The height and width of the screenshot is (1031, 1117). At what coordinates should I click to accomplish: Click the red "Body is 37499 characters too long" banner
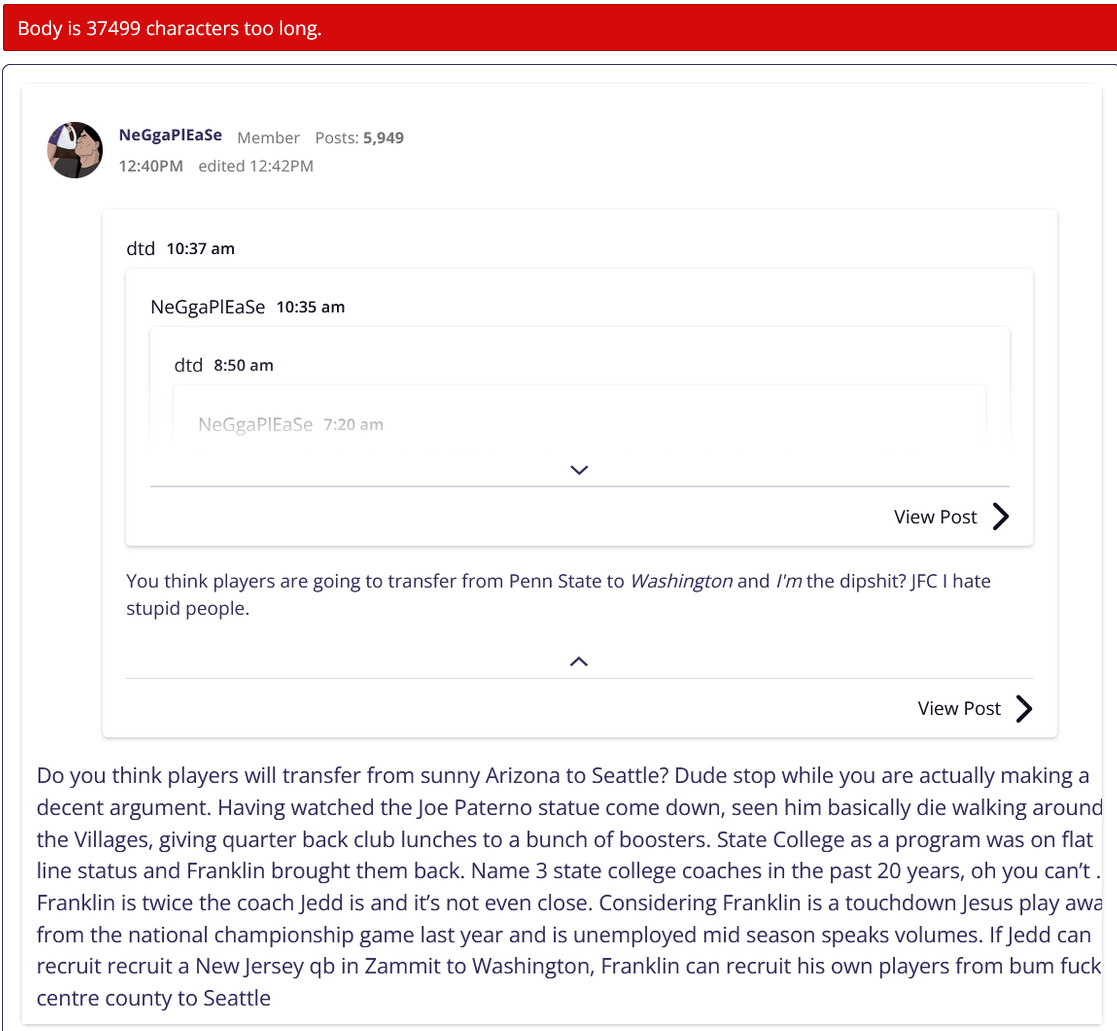[558, 28]
